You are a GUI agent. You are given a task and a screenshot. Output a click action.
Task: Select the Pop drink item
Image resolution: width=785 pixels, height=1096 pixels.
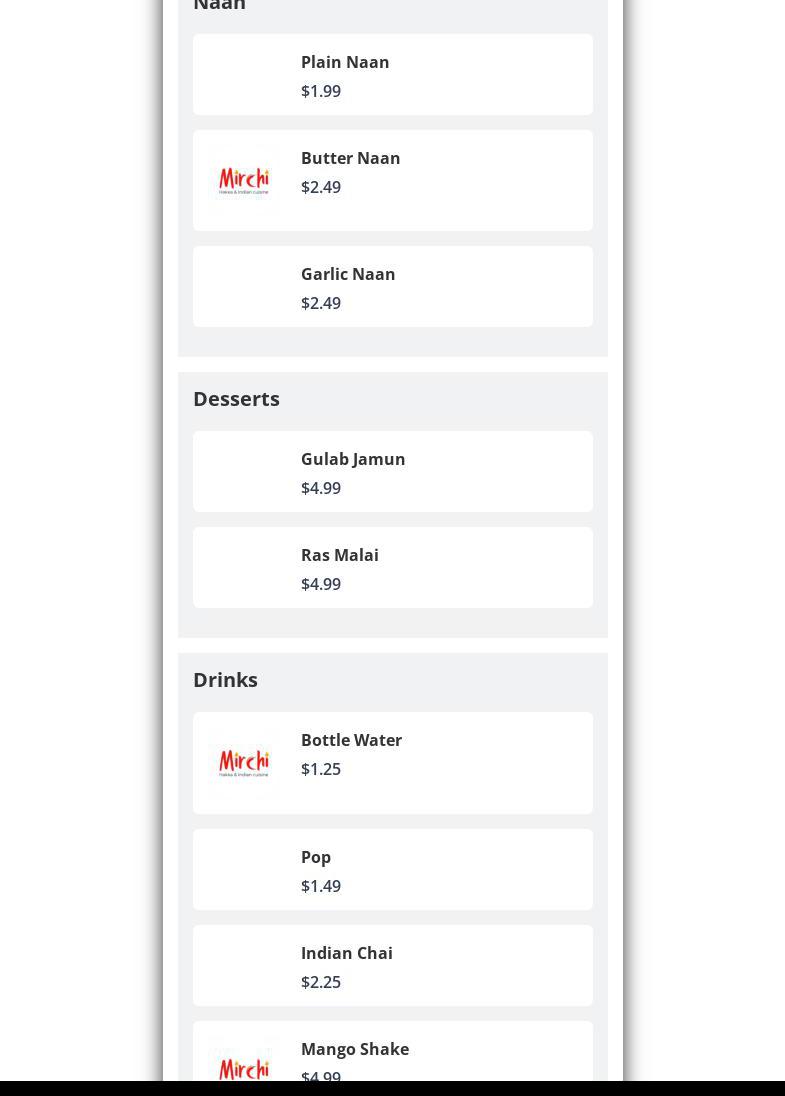[316, 857]
